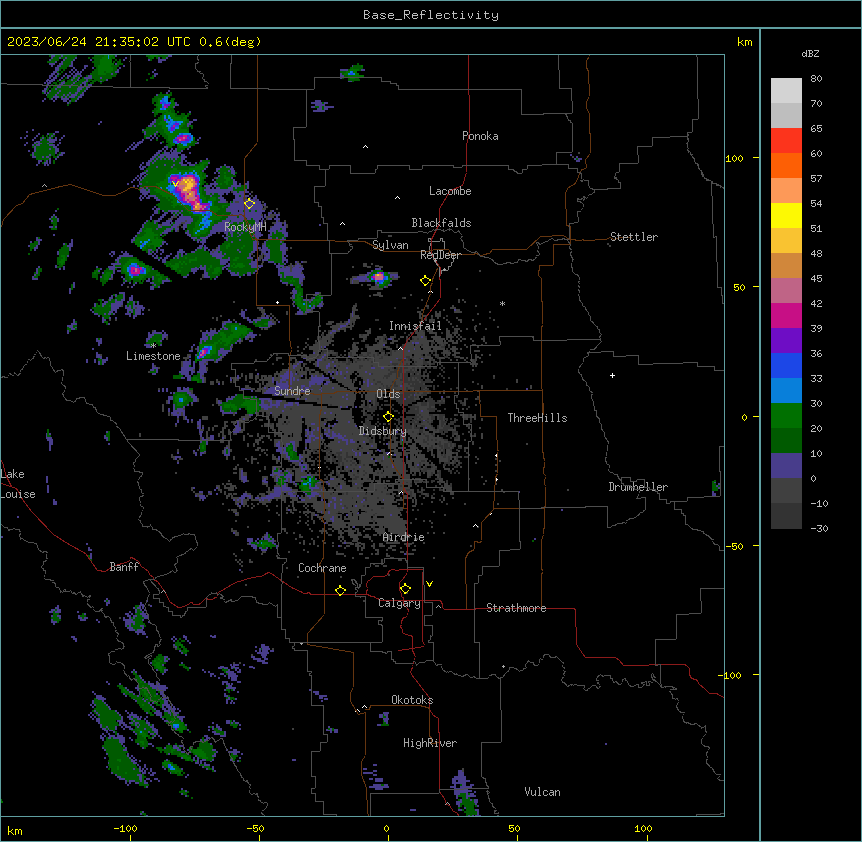The width and height of the screenshot is (862, 842).
Task: Click the yellow v marker northeast of Calgary
Action: tap(429, 584)
